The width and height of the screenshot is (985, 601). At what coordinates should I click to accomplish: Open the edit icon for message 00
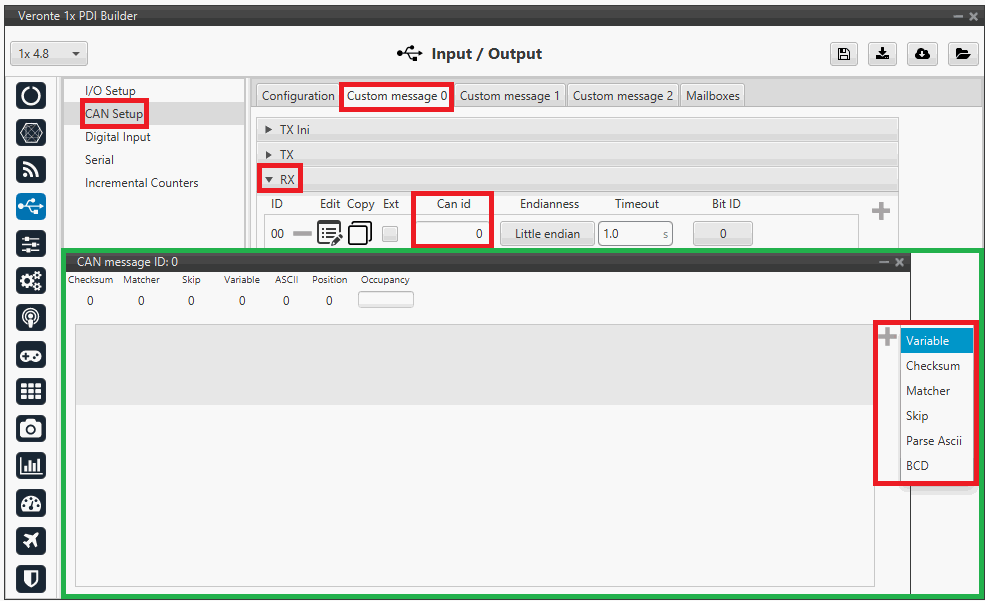[x=330, y=234]
